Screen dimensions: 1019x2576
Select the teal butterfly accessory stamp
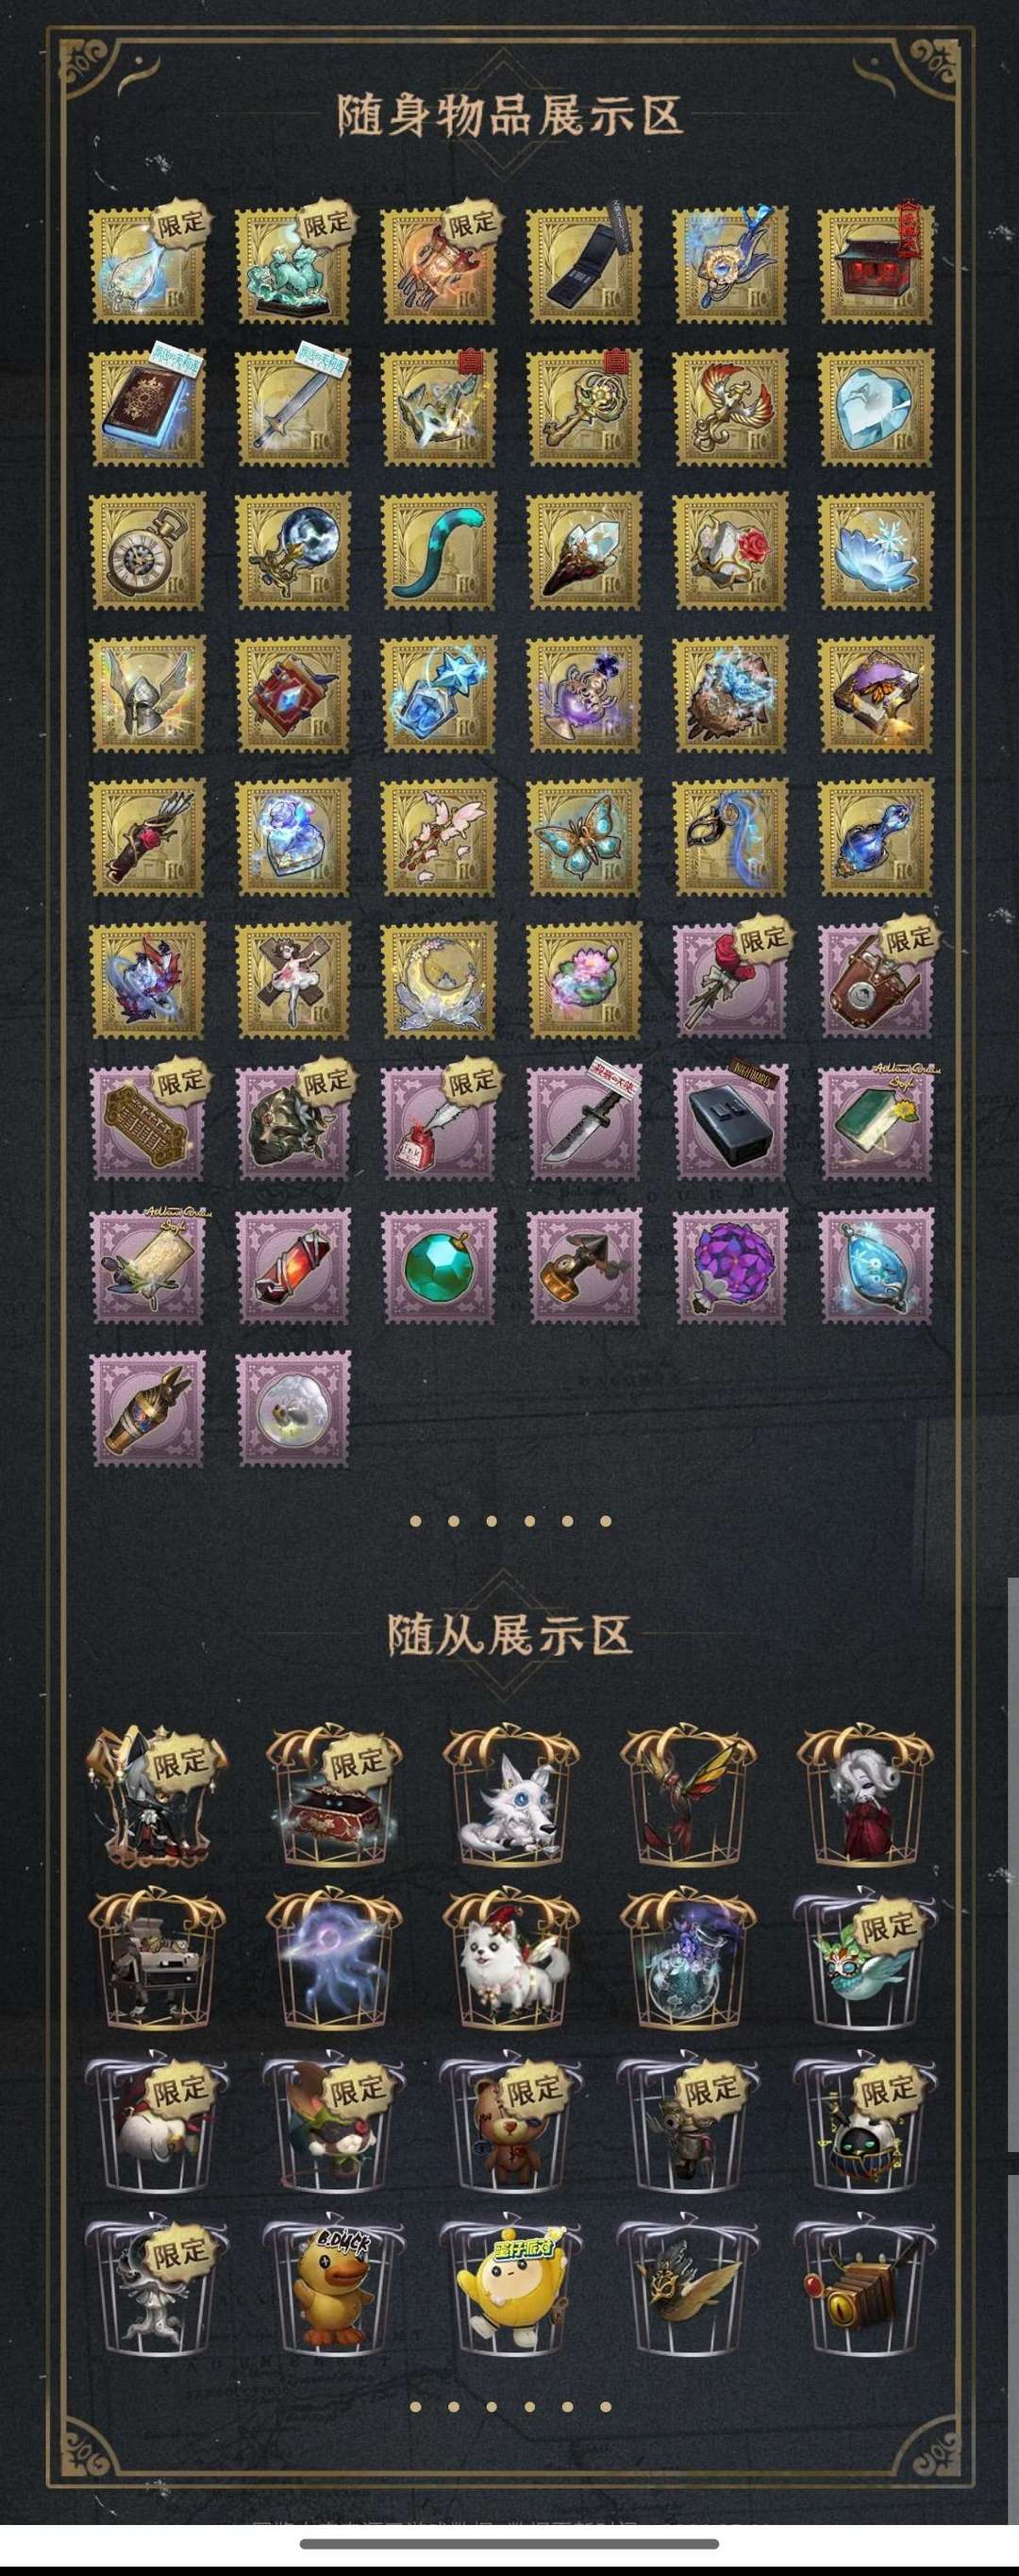pyautogui.click(x=585, y=838)
